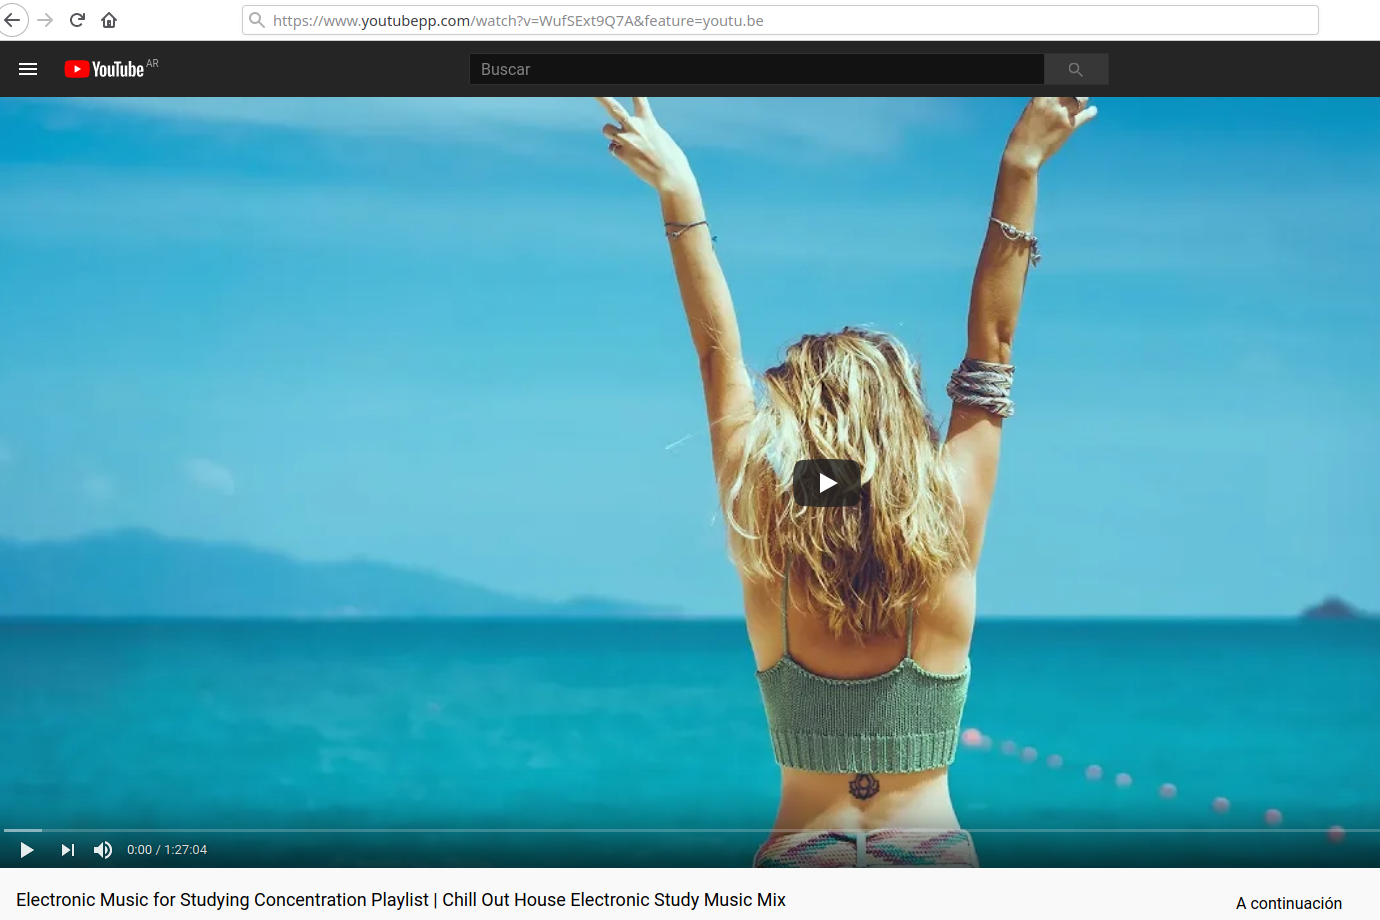
Task: Seek along the video progress bar
Action: pos(690,830)
